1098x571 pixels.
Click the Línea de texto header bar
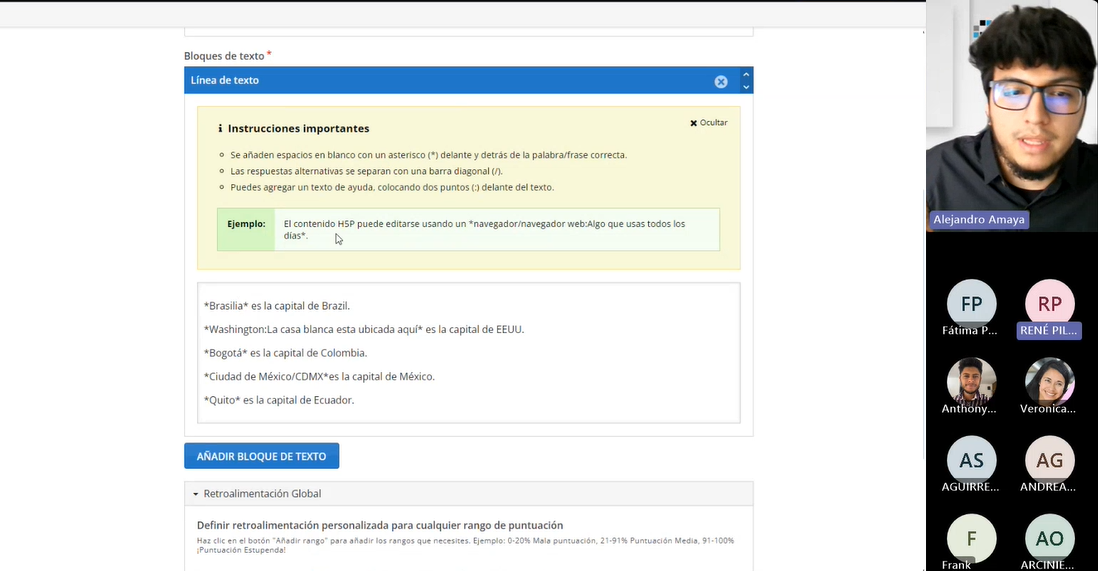[440, 81]
